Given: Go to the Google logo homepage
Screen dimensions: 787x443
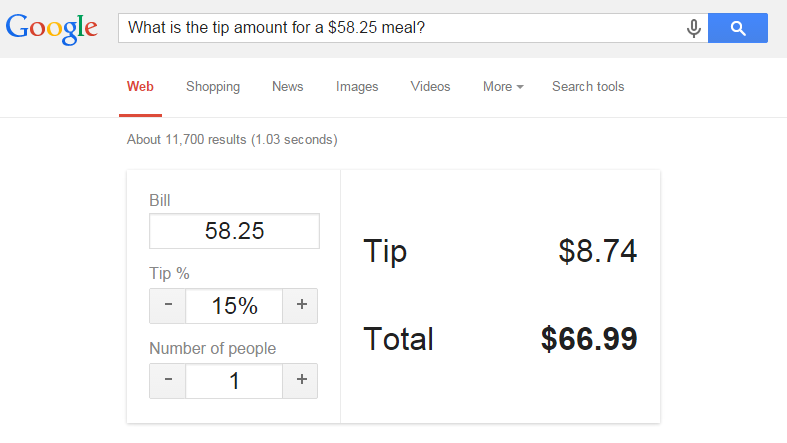Looking at the screenshot, I should (51, 28).
